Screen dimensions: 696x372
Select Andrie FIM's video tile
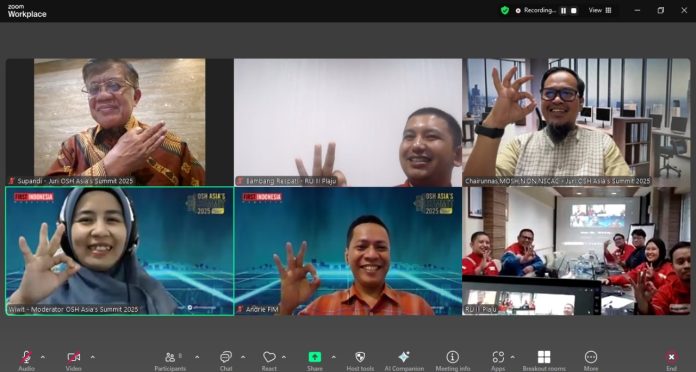[x=348, y=251]
